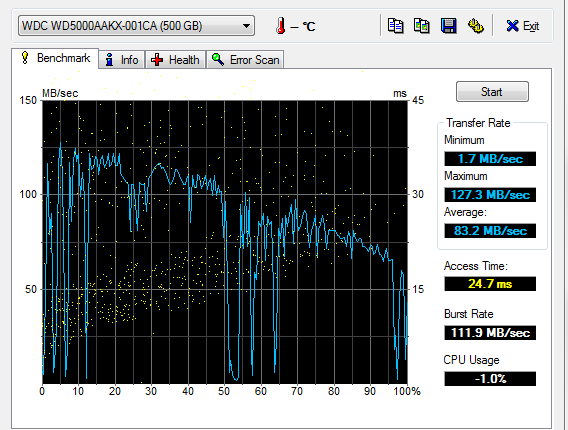Open the Error Scan tab
The width and height of the screenshot is (568, 430).
point(245,60)
